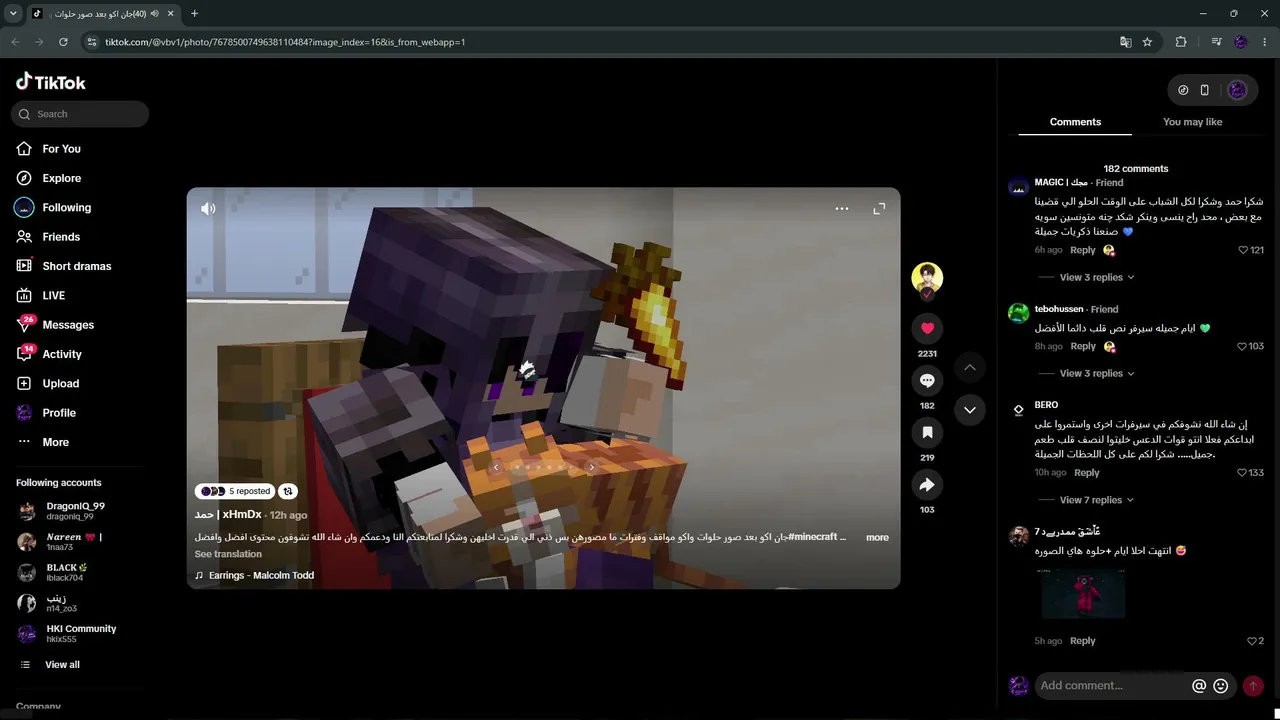Image resolution: width=1280 pixels, height=720 pixels.
Task: Mute the video with the speaker icon
Action: tap(208, 209)
